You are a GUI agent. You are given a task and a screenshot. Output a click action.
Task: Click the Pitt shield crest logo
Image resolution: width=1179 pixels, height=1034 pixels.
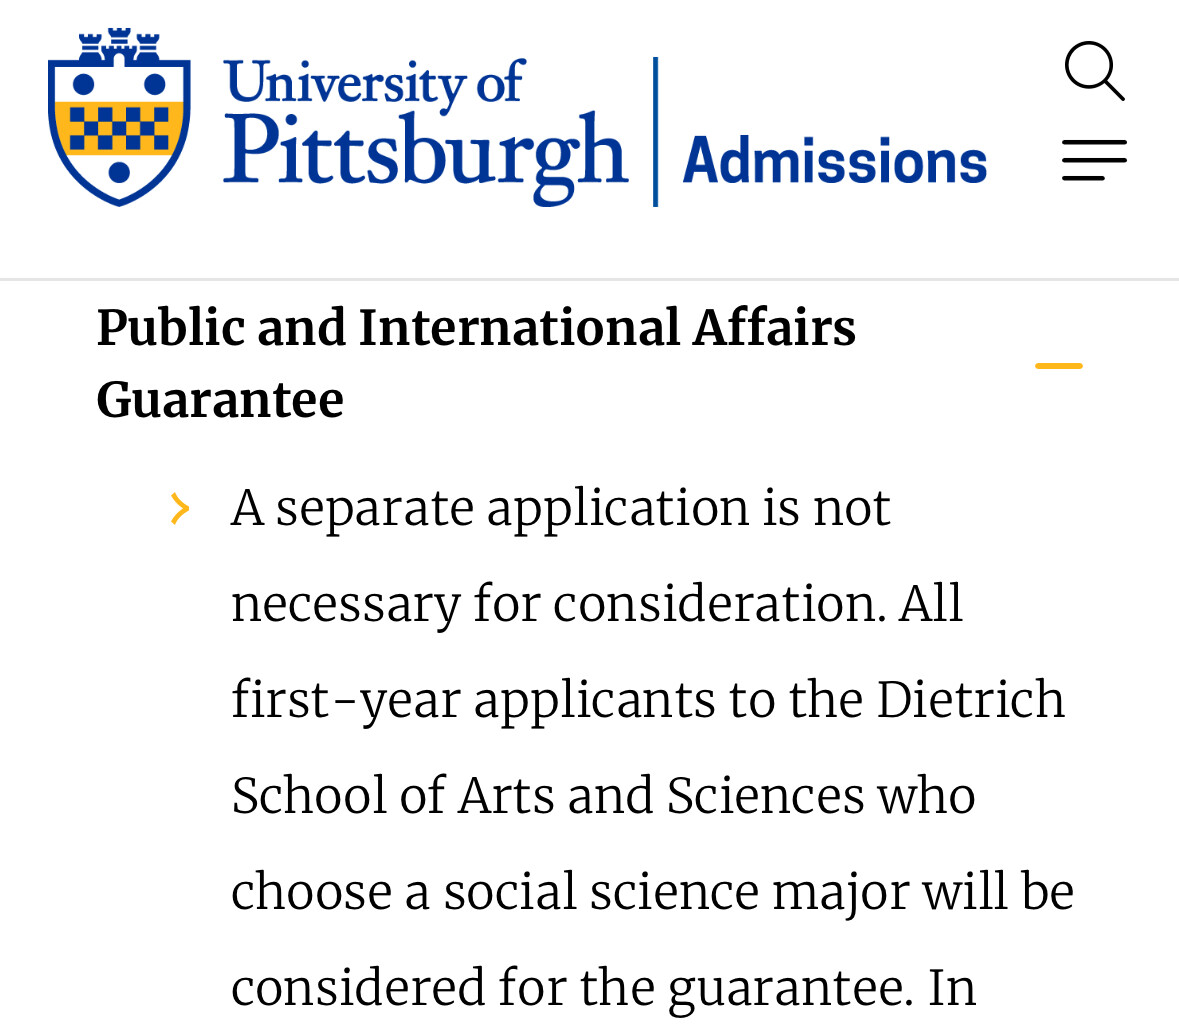(119, 117)
